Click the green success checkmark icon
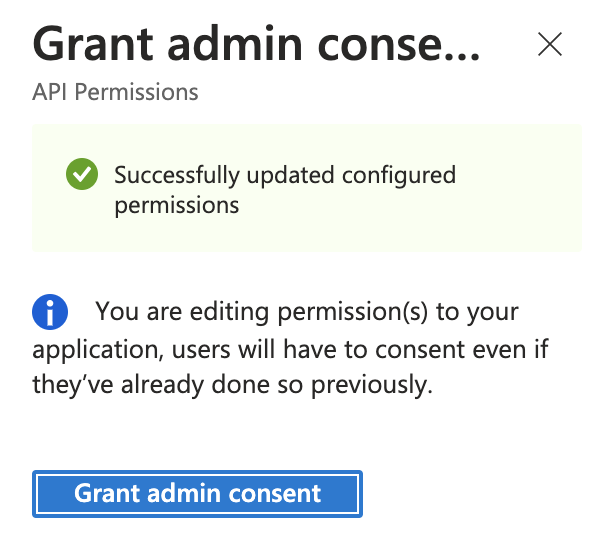 coord(82,174)
